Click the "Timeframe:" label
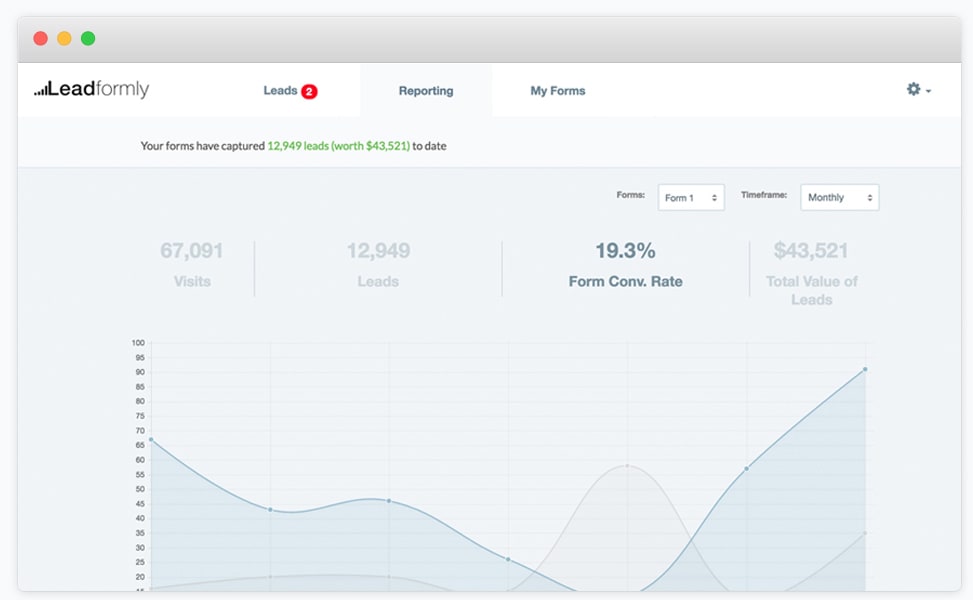The width and height of the screenshot is (973, 600). coord(764,195)
